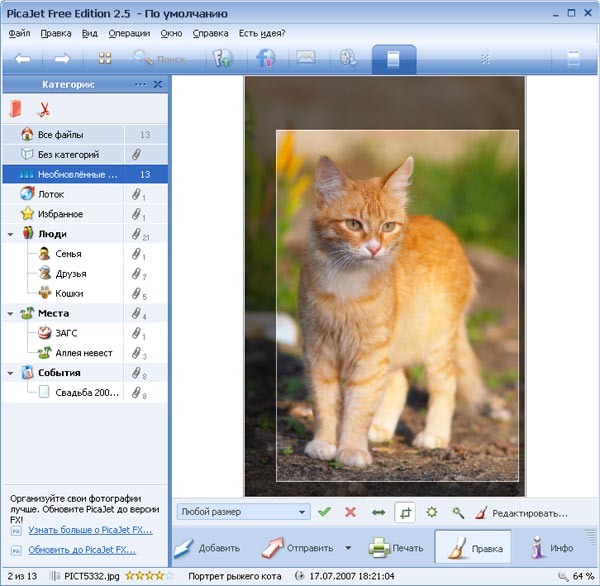
Task: Open the Есть идея? menu
Action: coord(262,33)
